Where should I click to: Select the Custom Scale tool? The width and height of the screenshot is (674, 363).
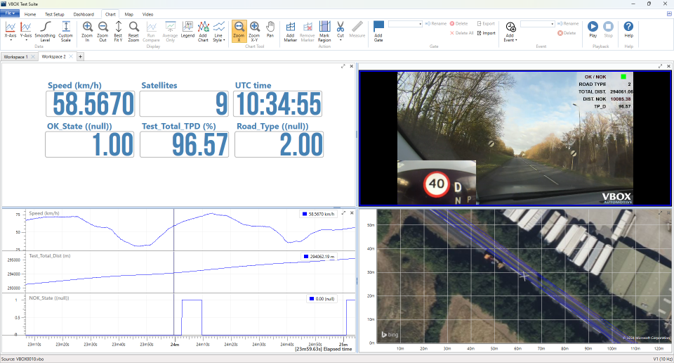(66, 31)
